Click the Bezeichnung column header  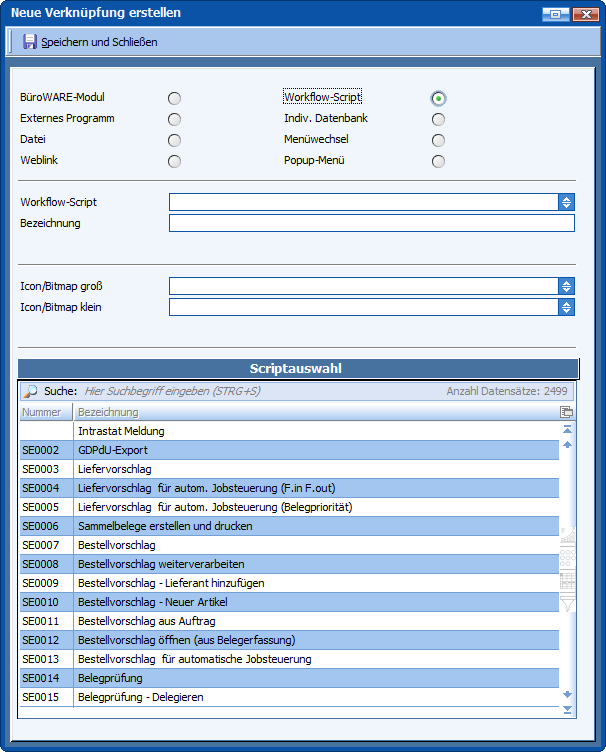coord(300,412)
